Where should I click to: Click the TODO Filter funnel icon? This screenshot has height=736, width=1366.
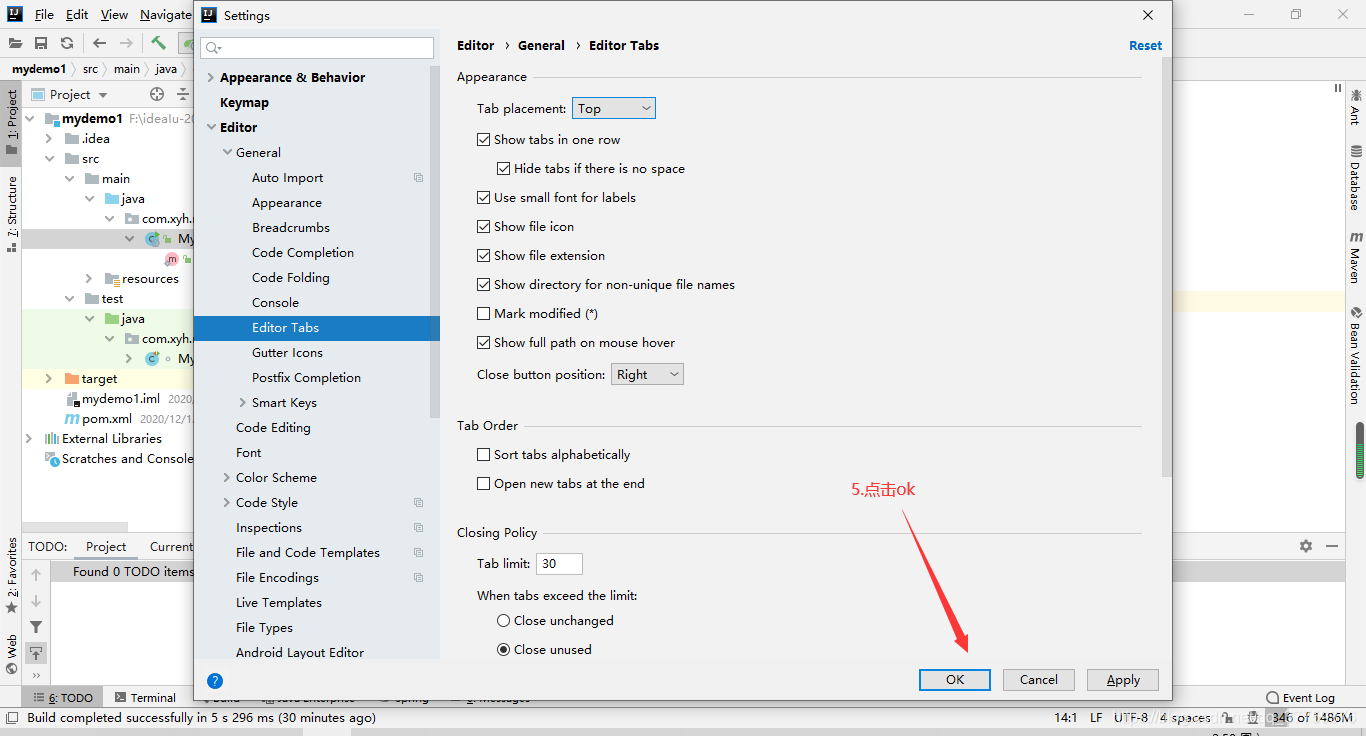[36, 627]
